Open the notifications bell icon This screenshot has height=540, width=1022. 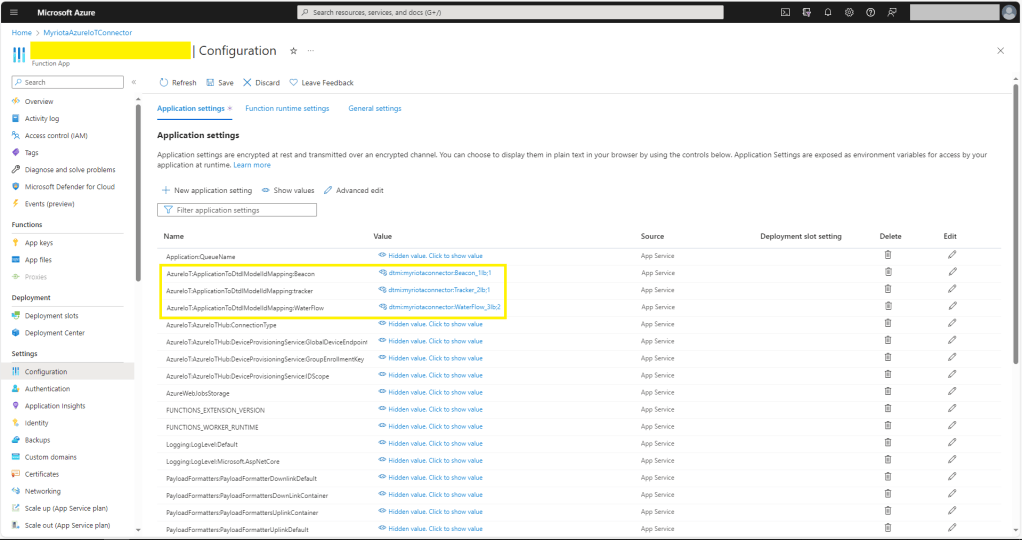click(x=828, y=12)
